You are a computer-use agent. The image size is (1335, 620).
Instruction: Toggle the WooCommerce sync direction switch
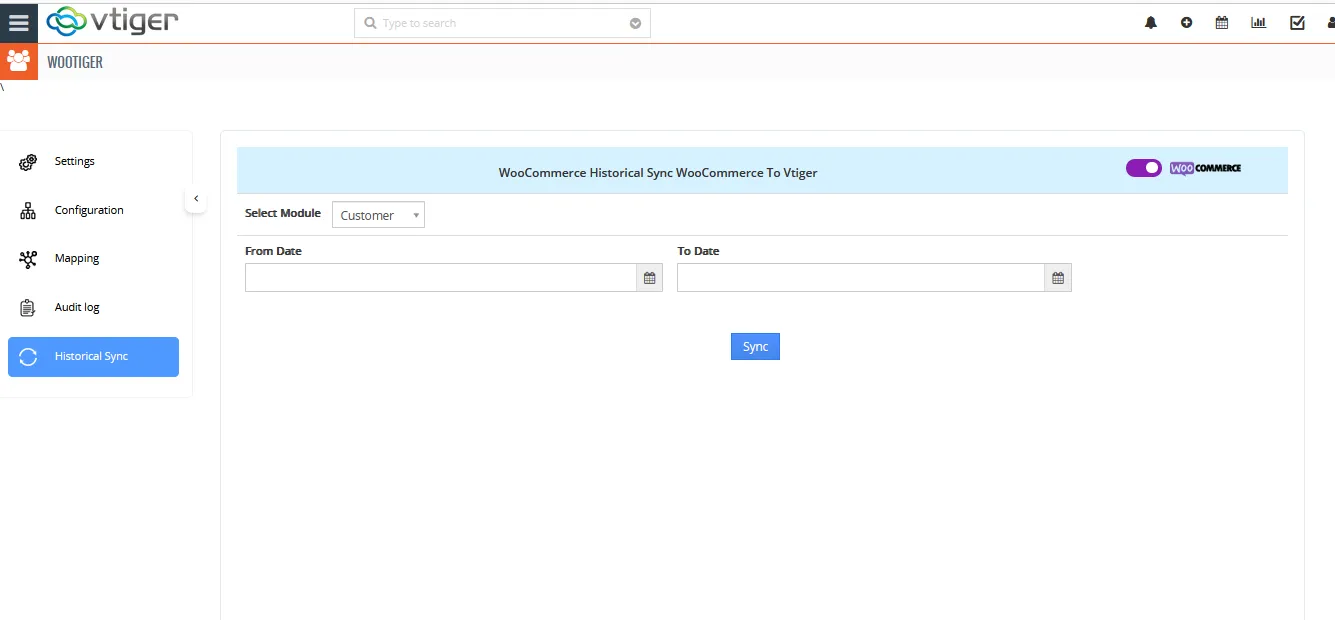(x=1143, y=168)
